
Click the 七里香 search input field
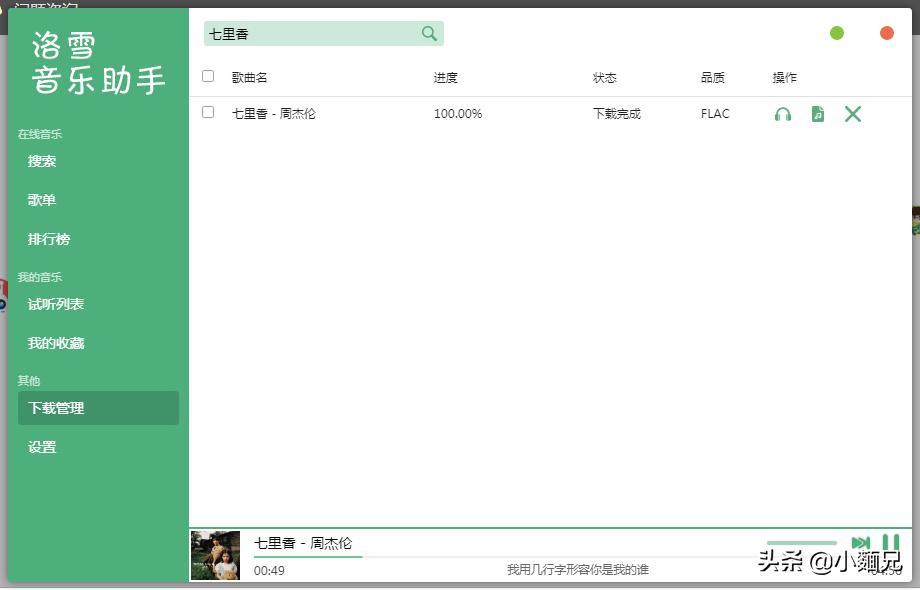point(310,33)
